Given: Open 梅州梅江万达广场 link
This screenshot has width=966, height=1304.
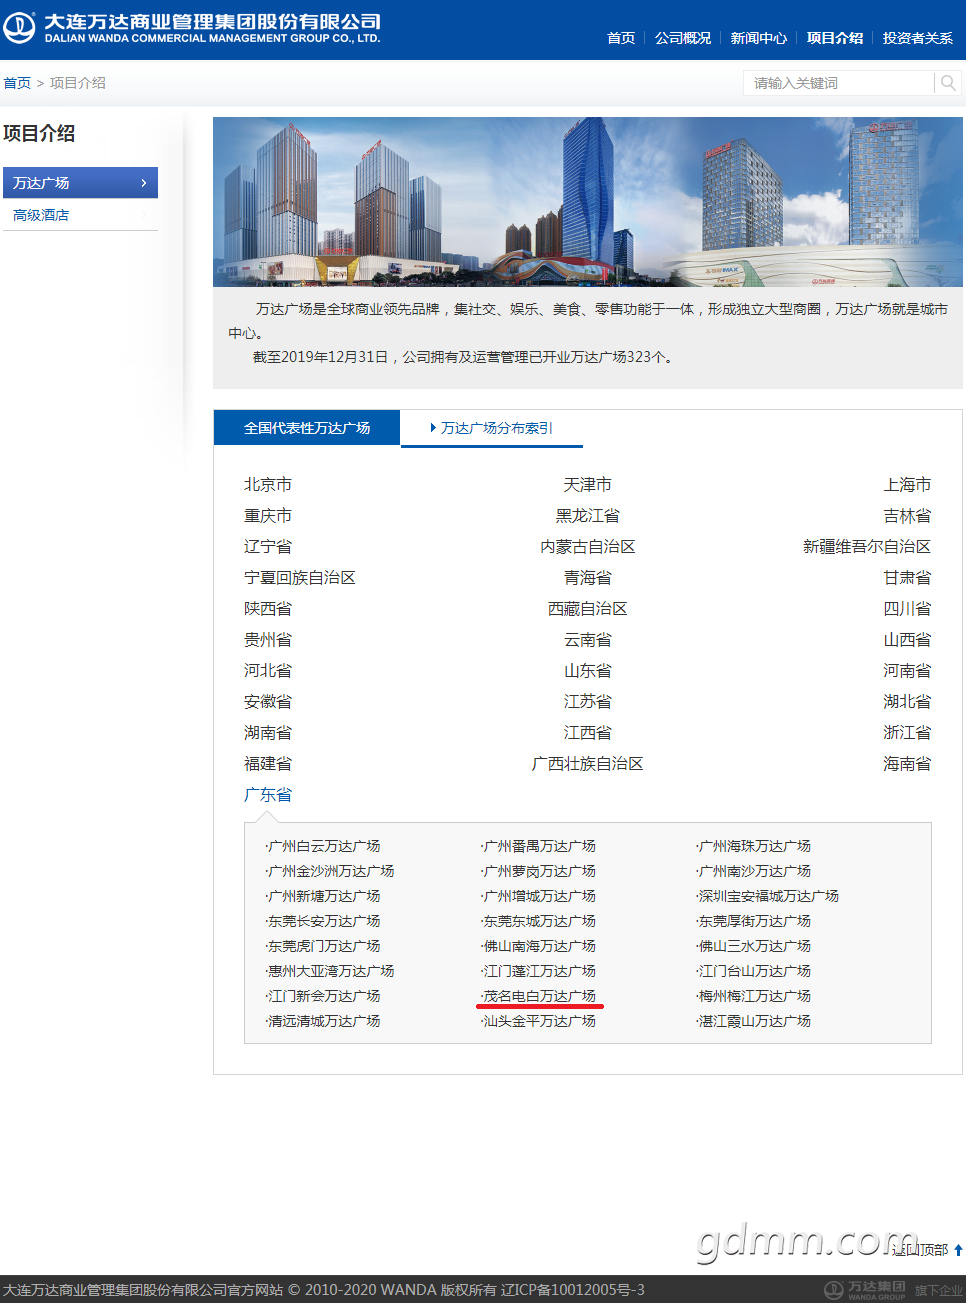Looking at the screenshot, I should pyautogui.click(x=754, y=996).
